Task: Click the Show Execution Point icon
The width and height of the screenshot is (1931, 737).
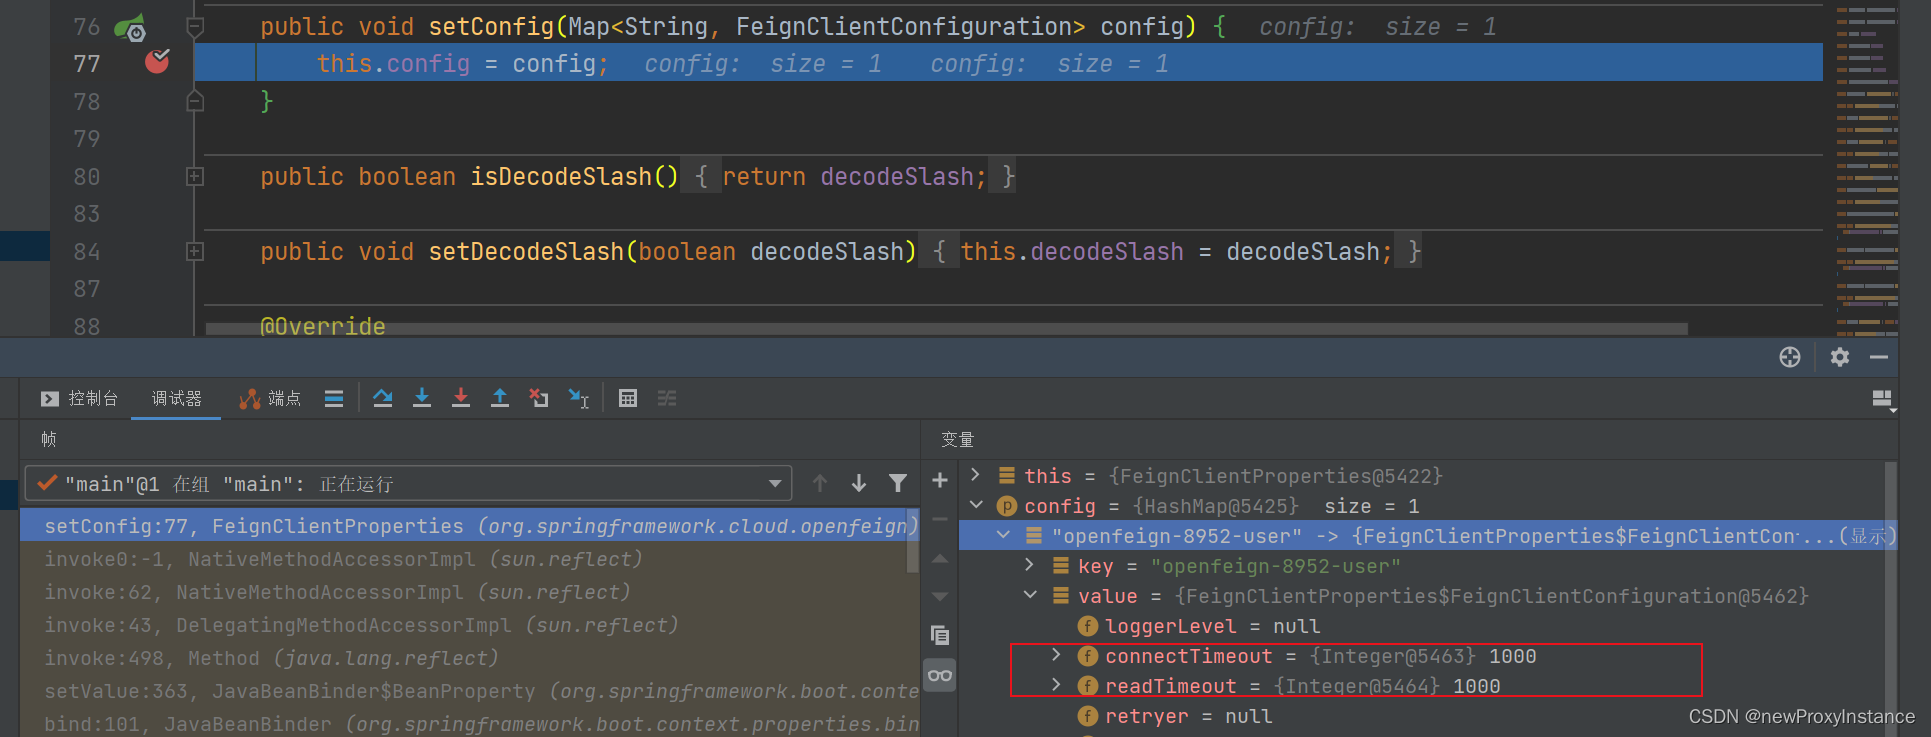Action: [334, 398]
